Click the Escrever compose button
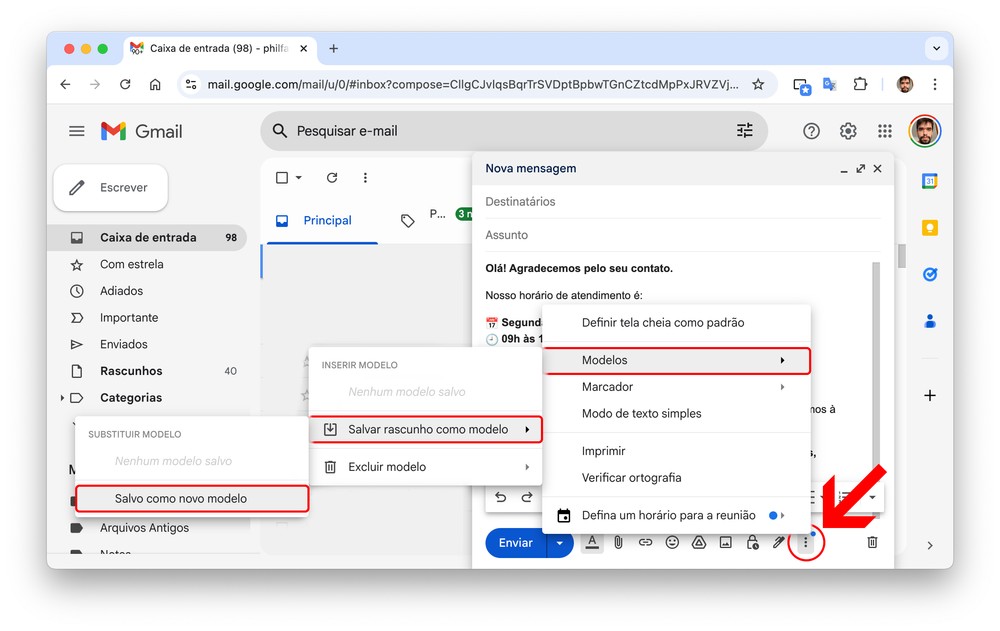 coord(110,188)
